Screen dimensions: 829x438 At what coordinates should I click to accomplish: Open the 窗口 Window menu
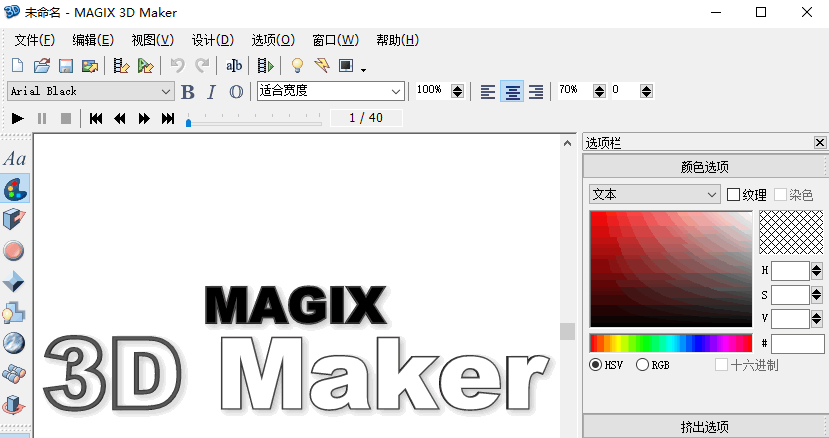pos(335,40)
